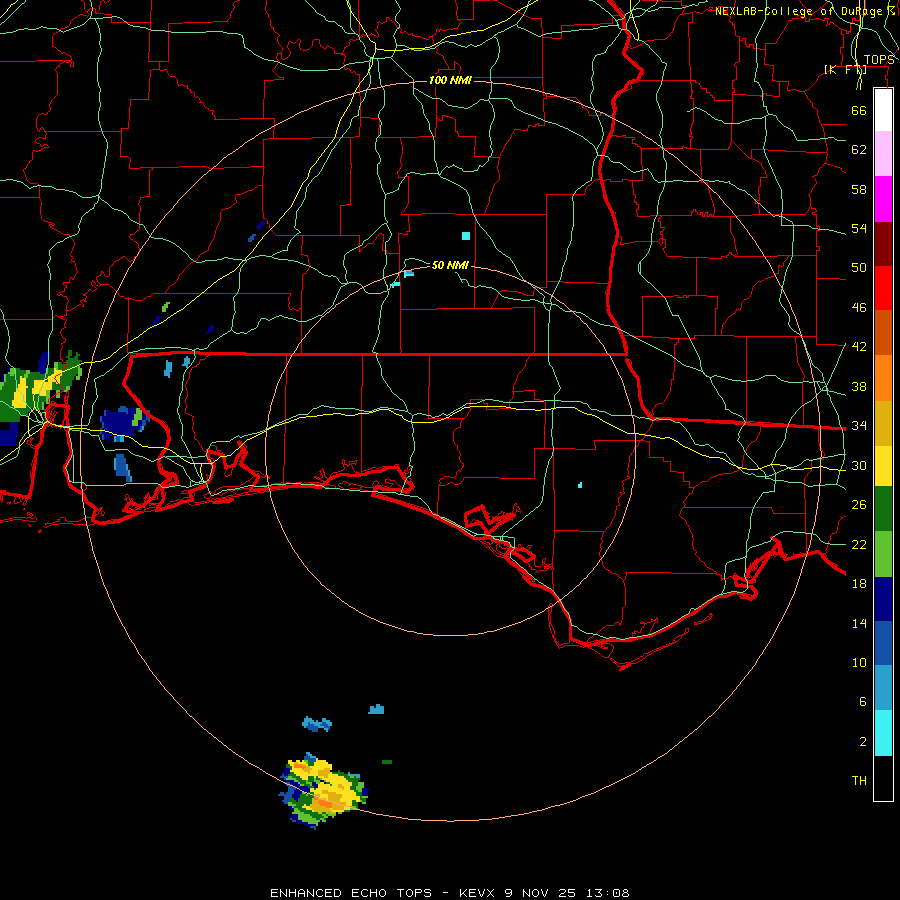This screenshot has height=900, width=900.
Task: Click the "50 NMI" range ring label
Action: (450, 265)
